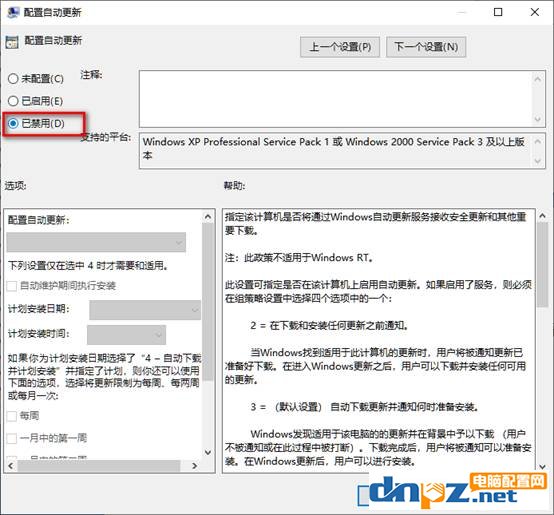Viewport: 554px width, 515px height.
Task: Tick the 每周 checkbox
Action: pyautogui.click(x=12, y=416)
